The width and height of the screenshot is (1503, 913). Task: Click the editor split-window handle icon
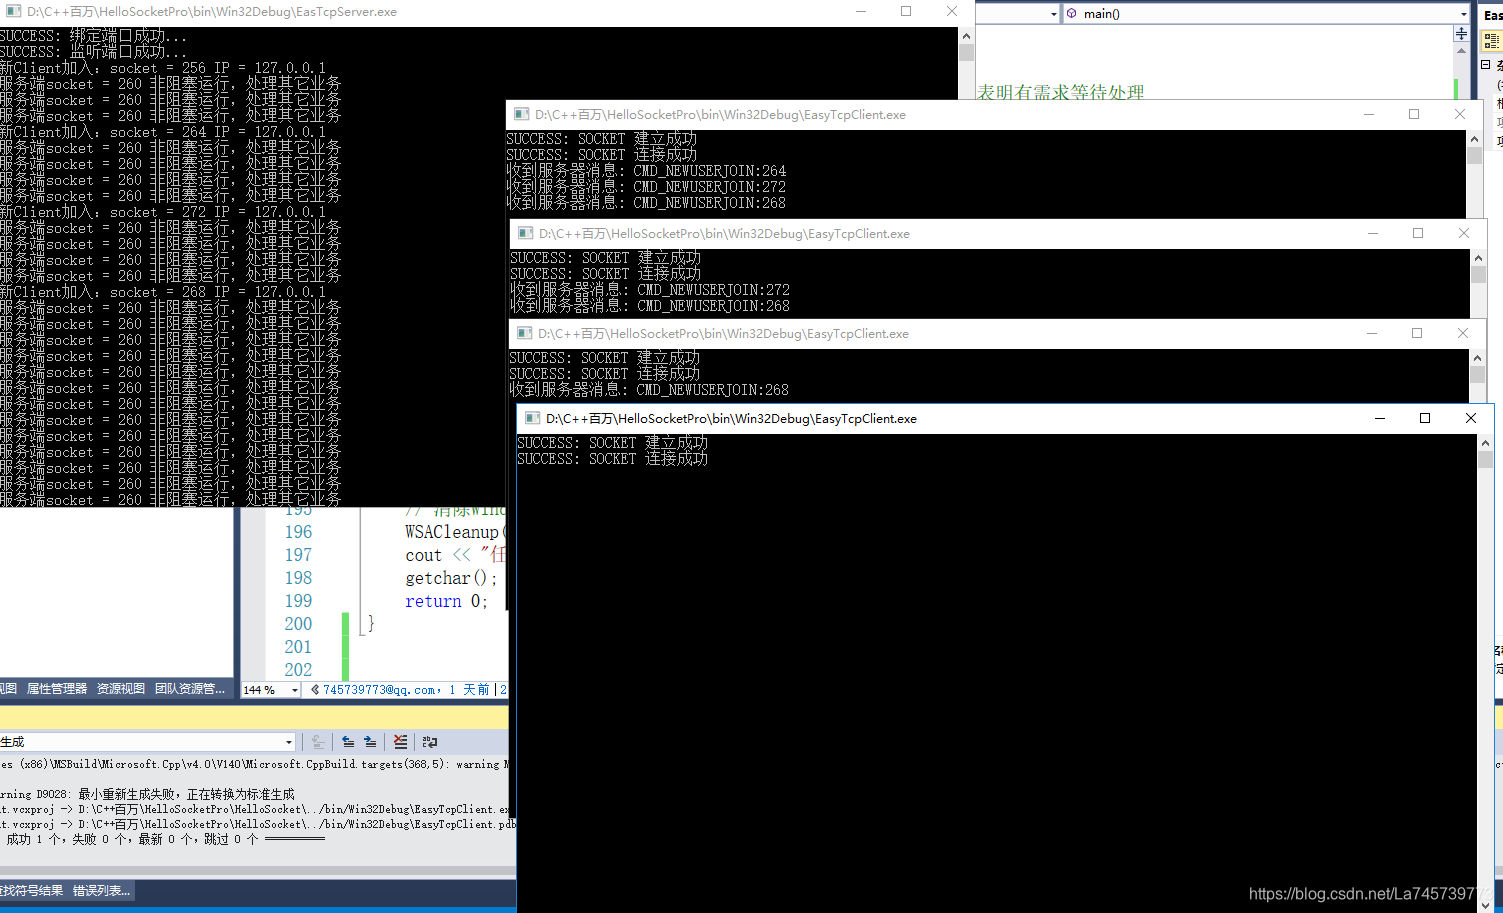tap(1461, 34)
